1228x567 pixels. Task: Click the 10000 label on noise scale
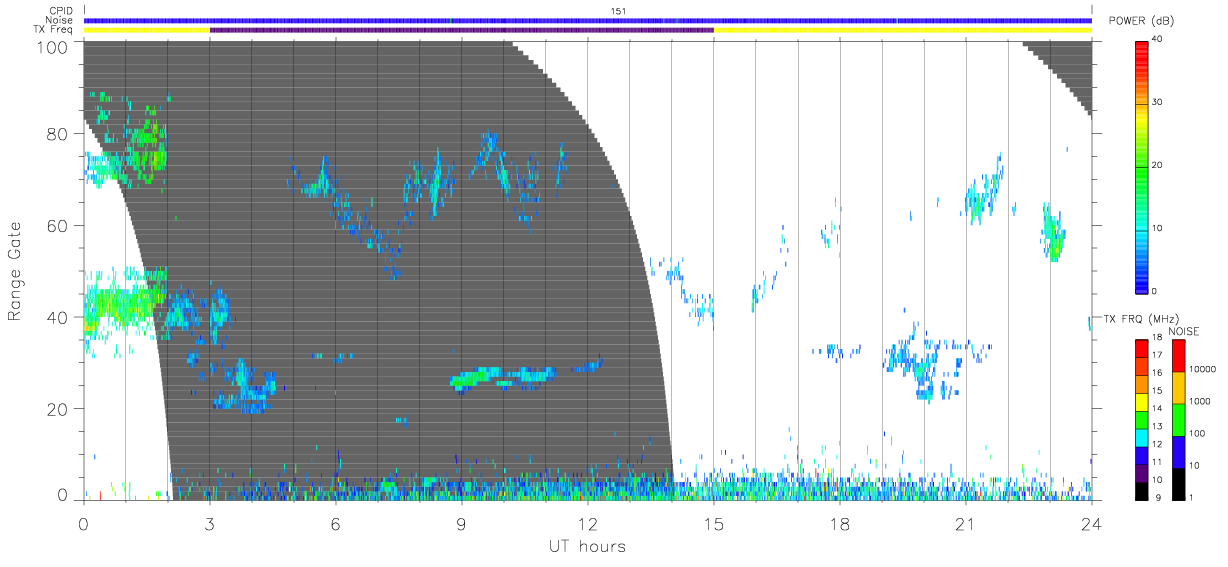click(x=1202, y=369)
